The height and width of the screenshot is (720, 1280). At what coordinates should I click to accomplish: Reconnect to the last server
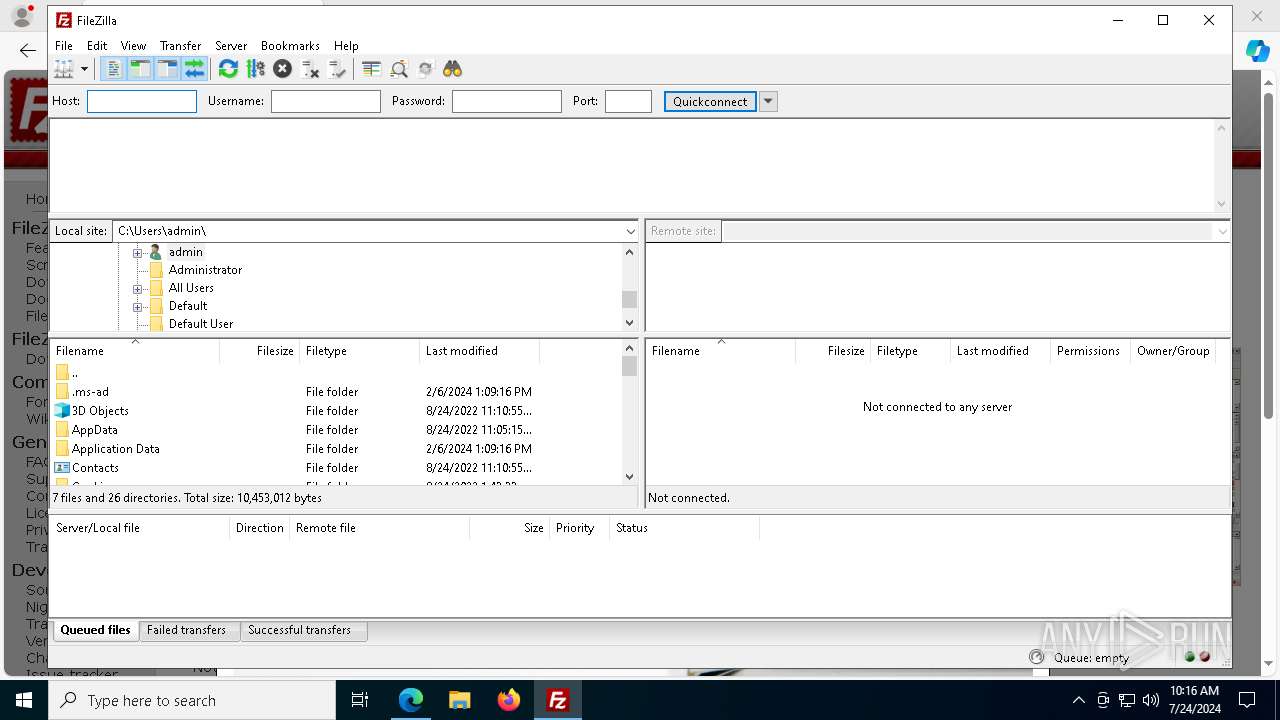click(337, 69)
